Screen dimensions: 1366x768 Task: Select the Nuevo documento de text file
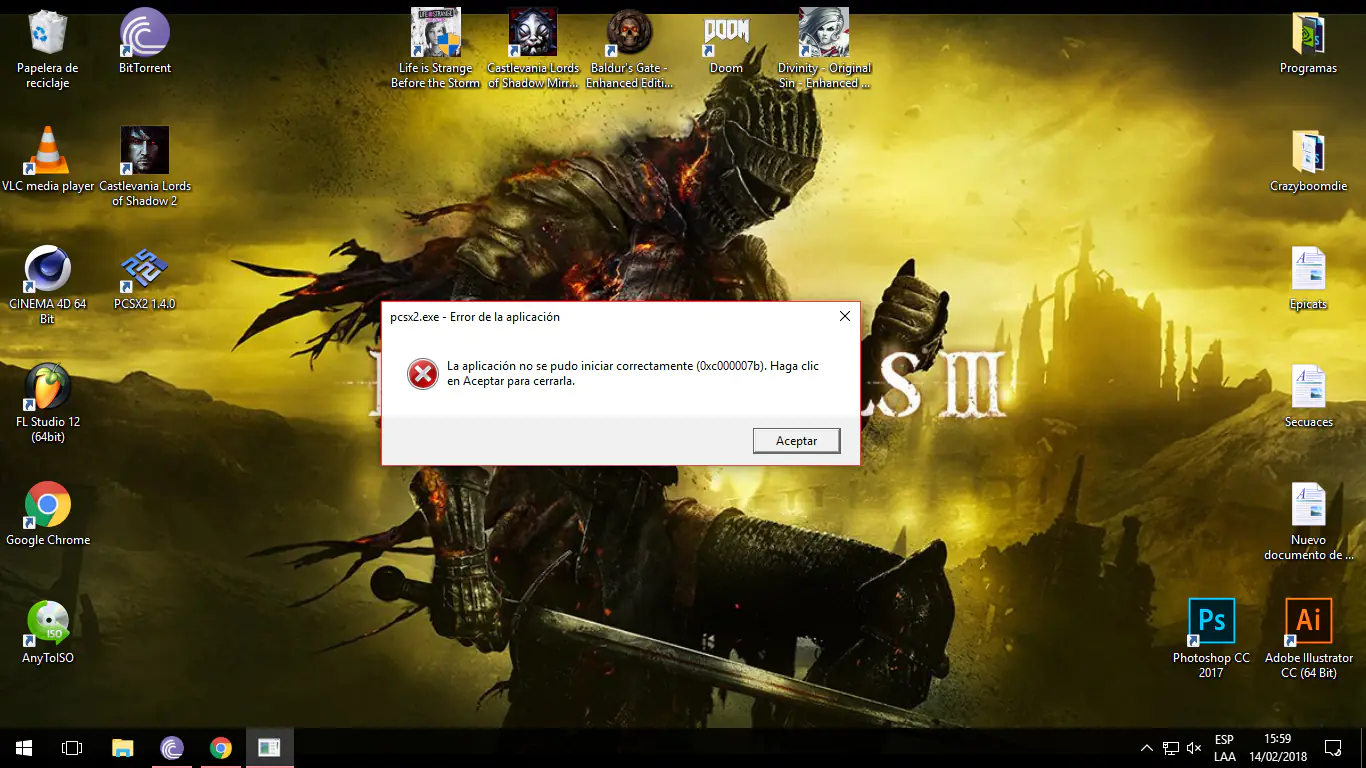1308,521
